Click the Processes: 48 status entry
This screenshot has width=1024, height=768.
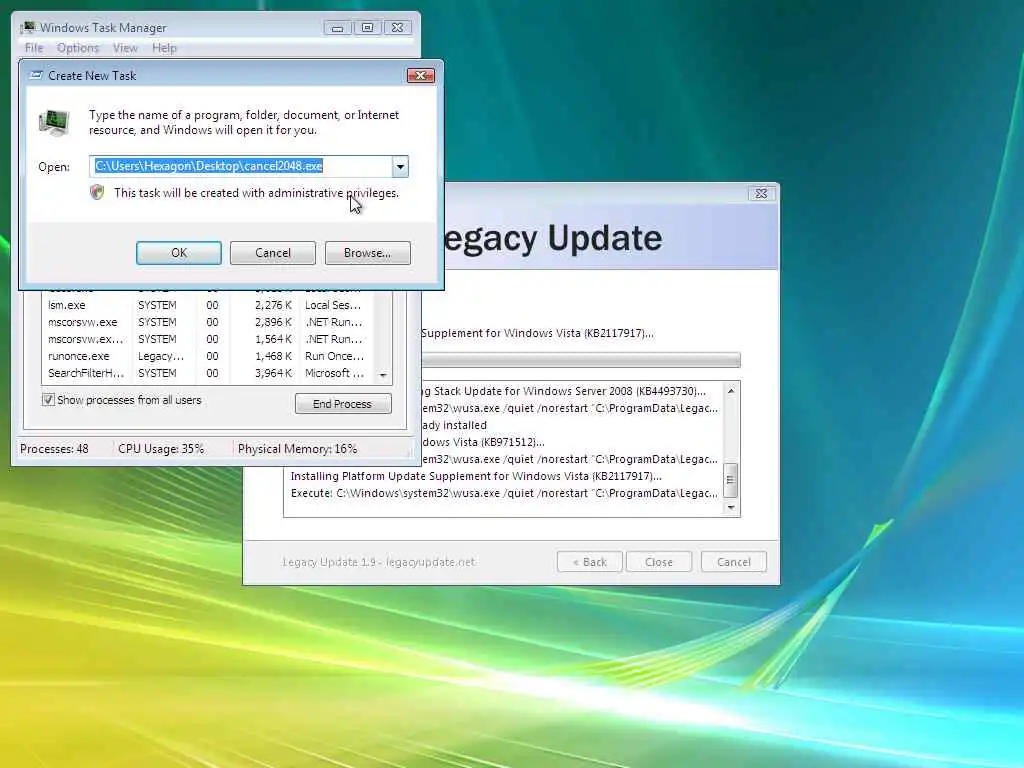click(x=54, y=449)
